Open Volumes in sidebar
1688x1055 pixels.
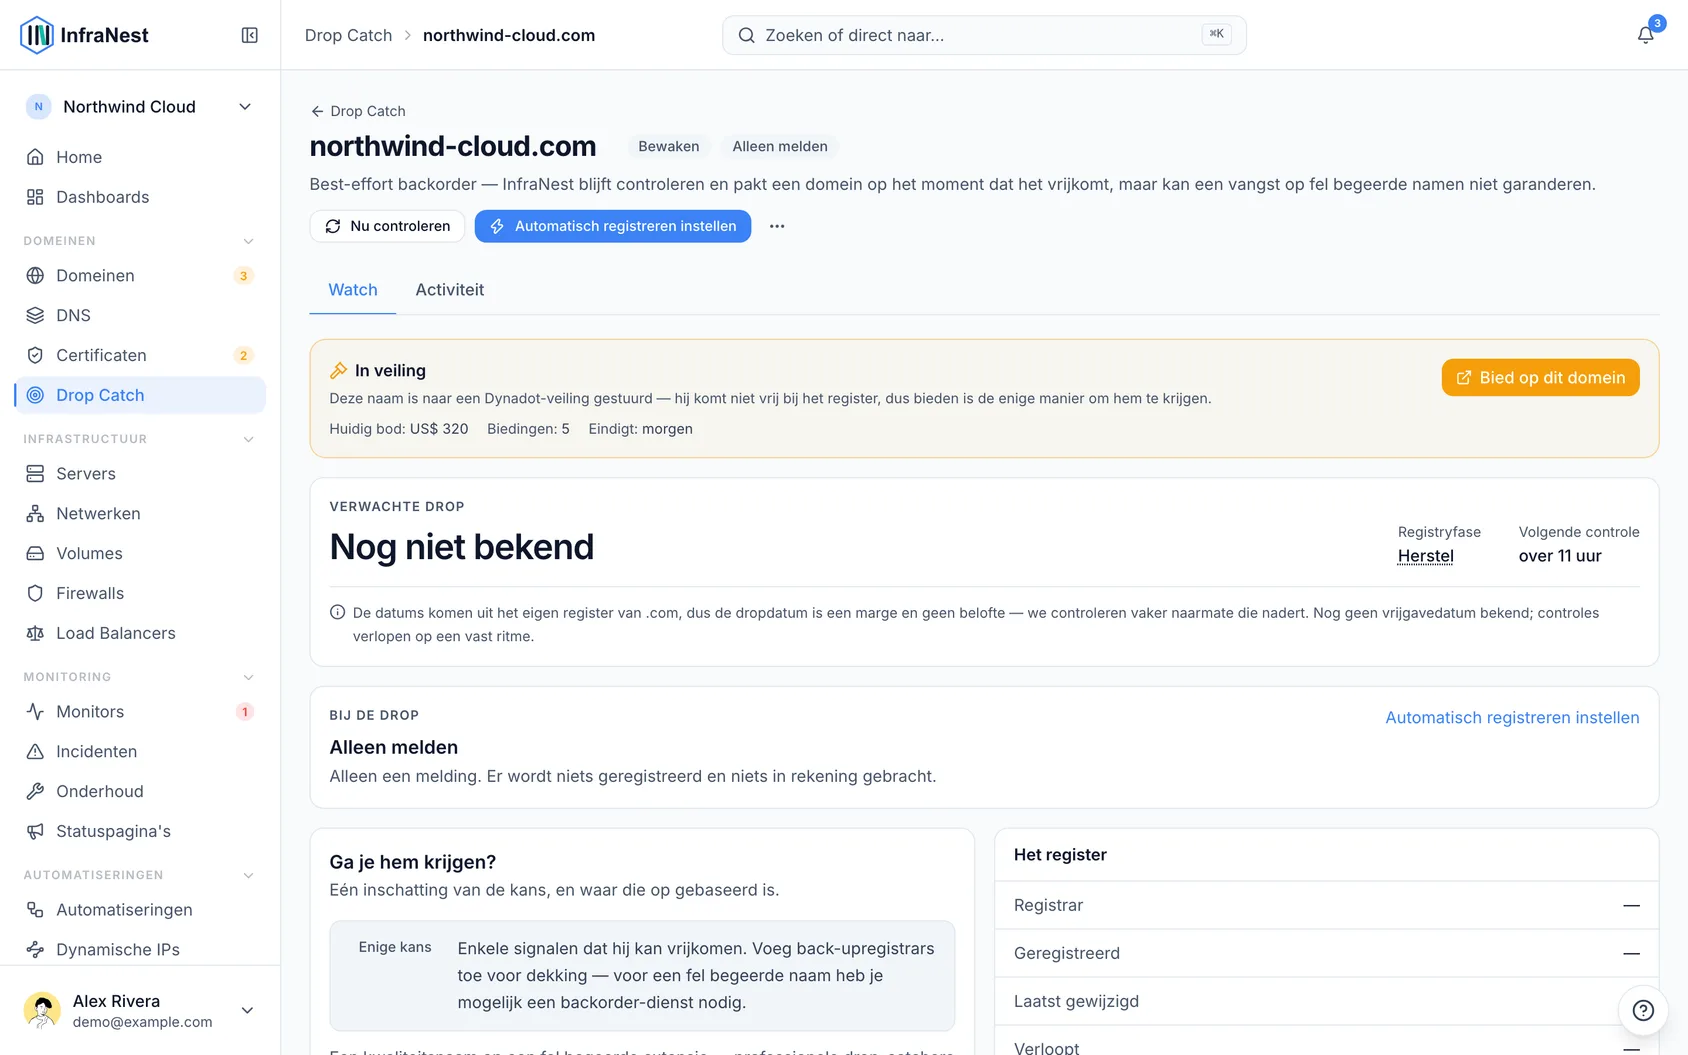coord(140,553)
